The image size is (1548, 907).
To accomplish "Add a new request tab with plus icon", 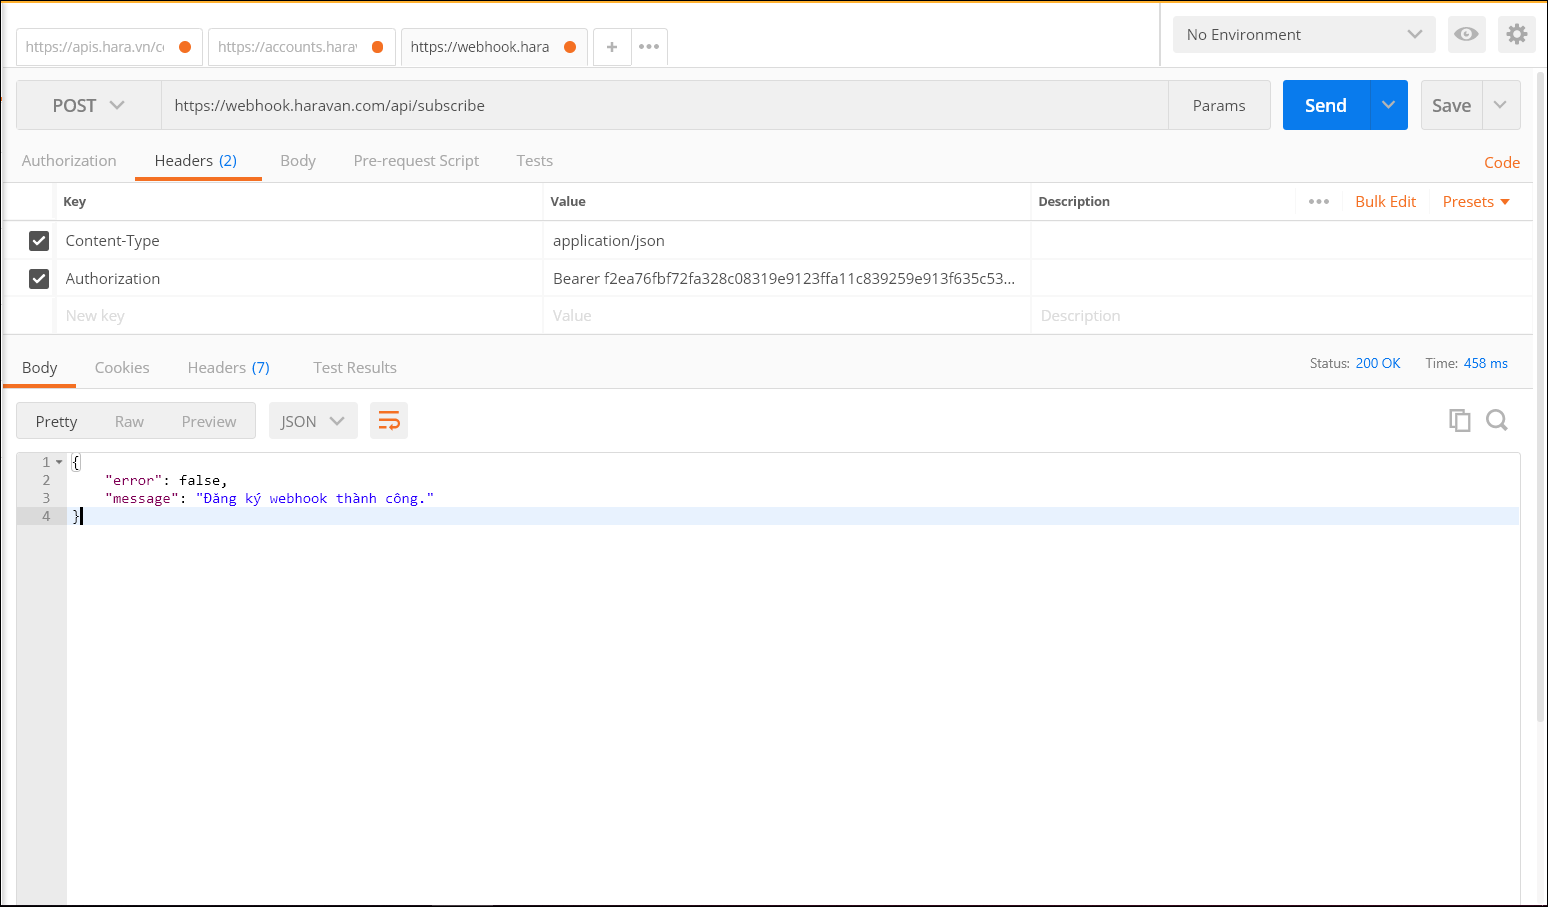I will (x=612, y=47).
